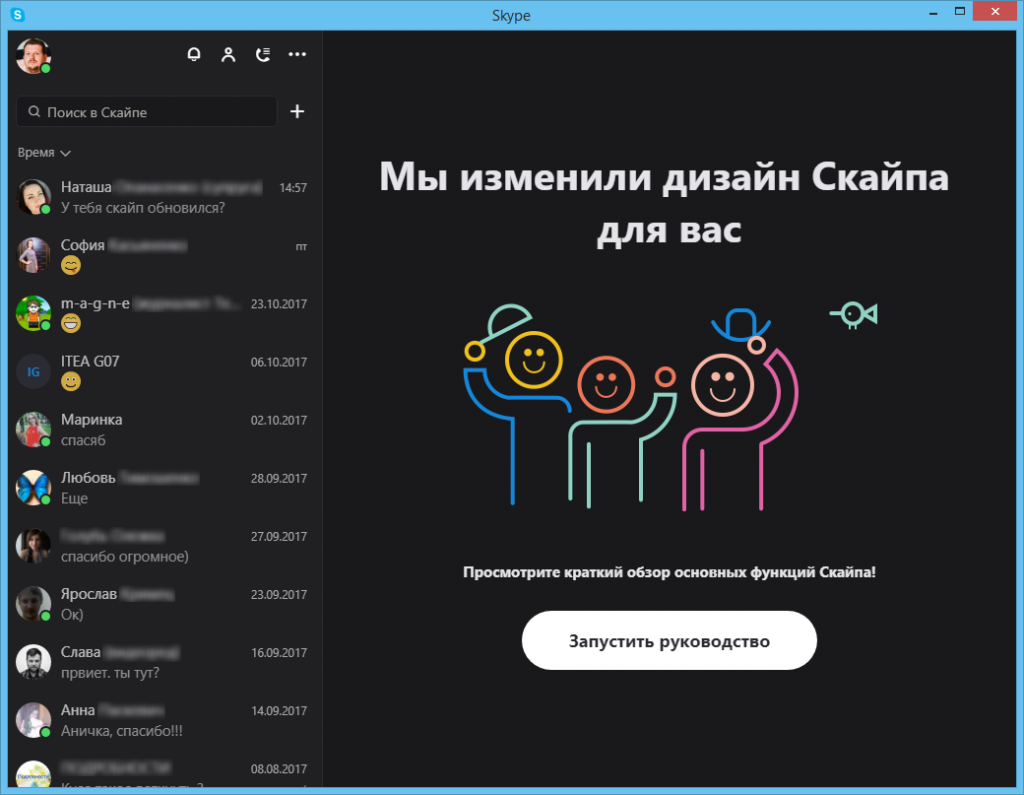The image size is (1024, 795).
Task: Click the emoji in София's message preview
Action: pos(71,265)
